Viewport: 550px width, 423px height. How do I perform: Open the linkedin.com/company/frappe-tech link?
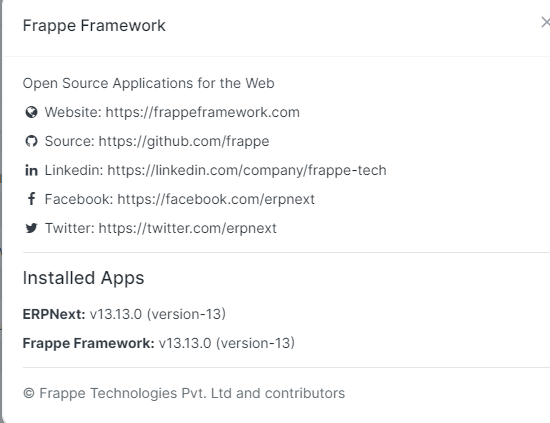click(247, 170)
